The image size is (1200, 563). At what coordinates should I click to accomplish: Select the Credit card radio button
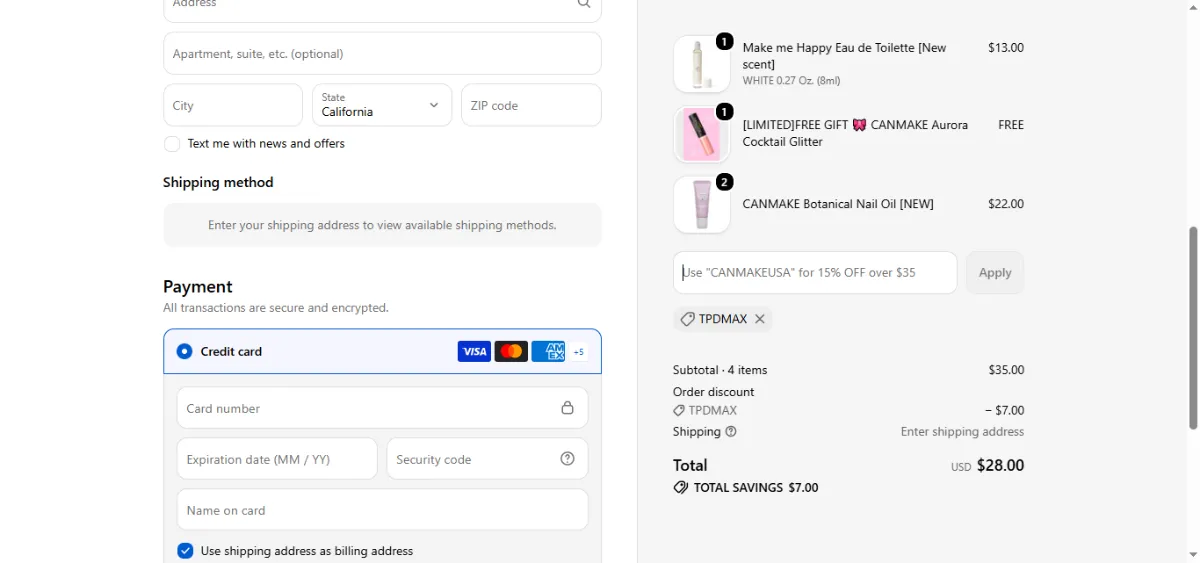(184, 352)
